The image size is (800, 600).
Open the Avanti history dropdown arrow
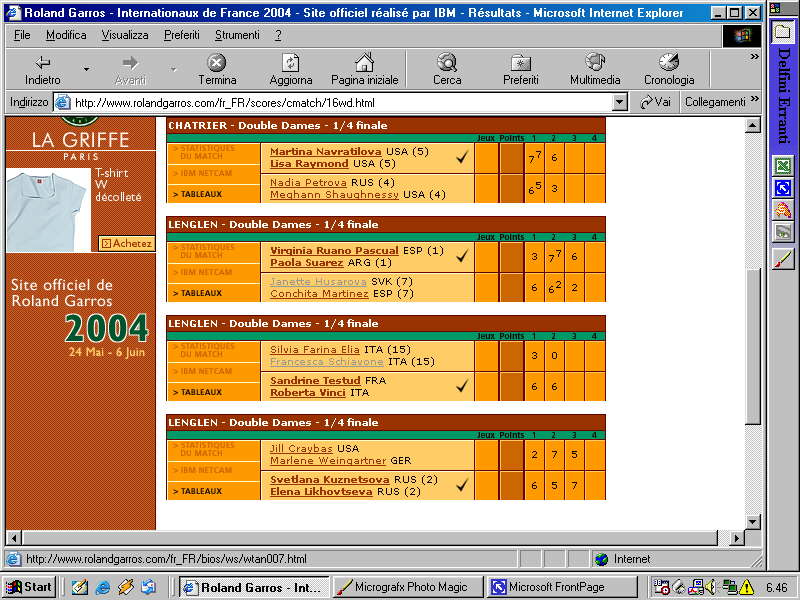coord(173,69)
